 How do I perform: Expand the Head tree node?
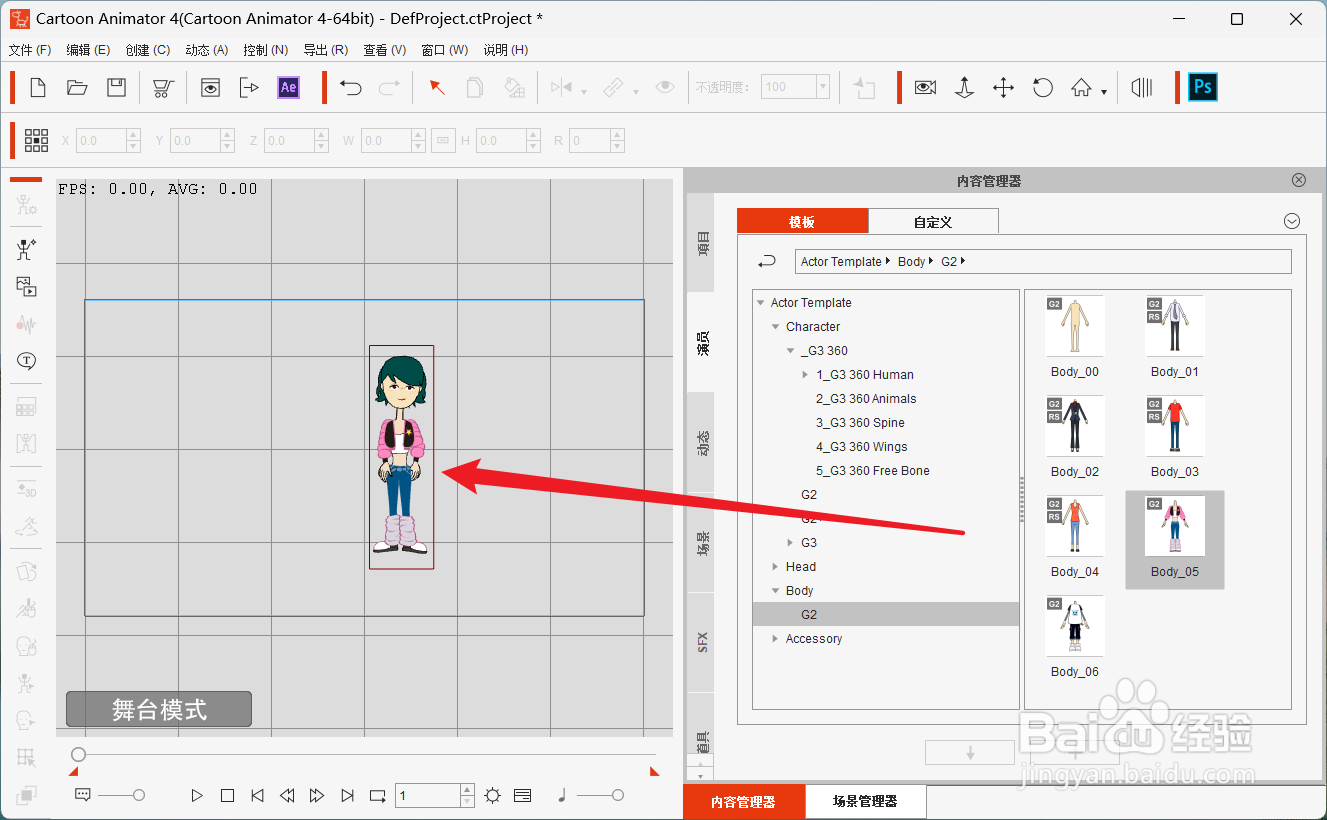pos(776,567)
